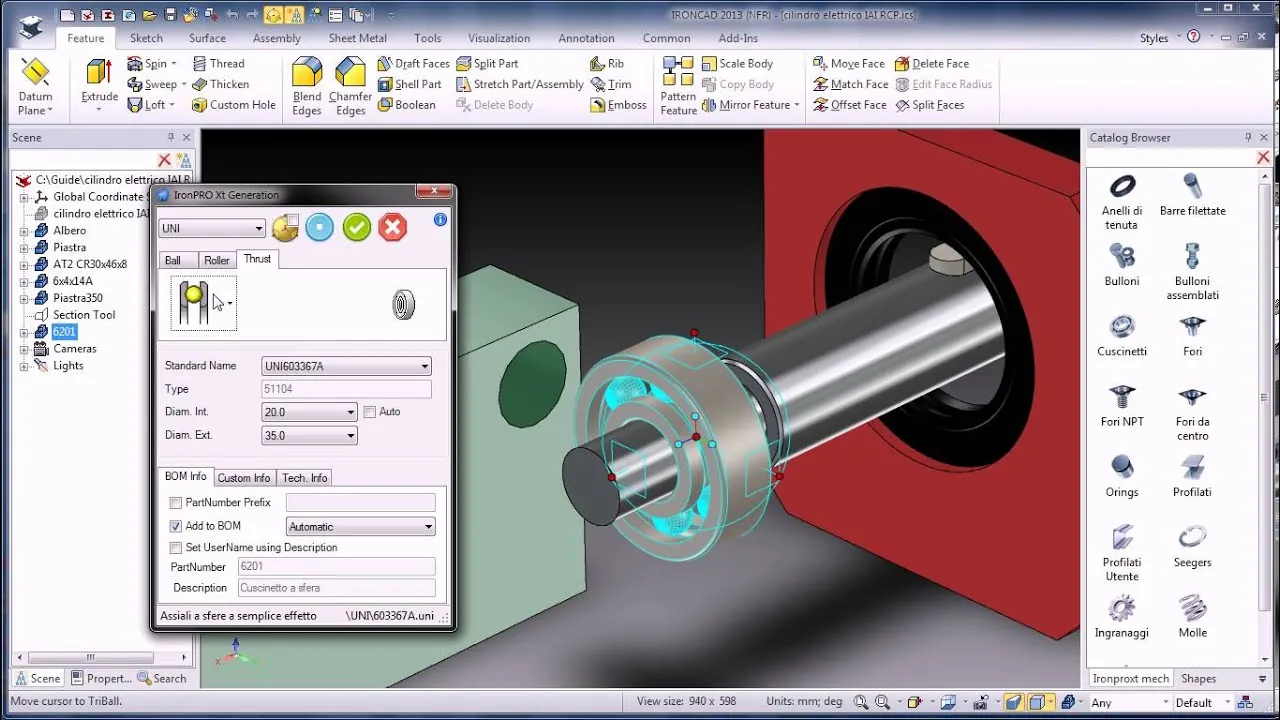The height and width of the screenshot is (720, 1280).
Task: Open the Automatic BOM dropdown
Action: (360, 527)
